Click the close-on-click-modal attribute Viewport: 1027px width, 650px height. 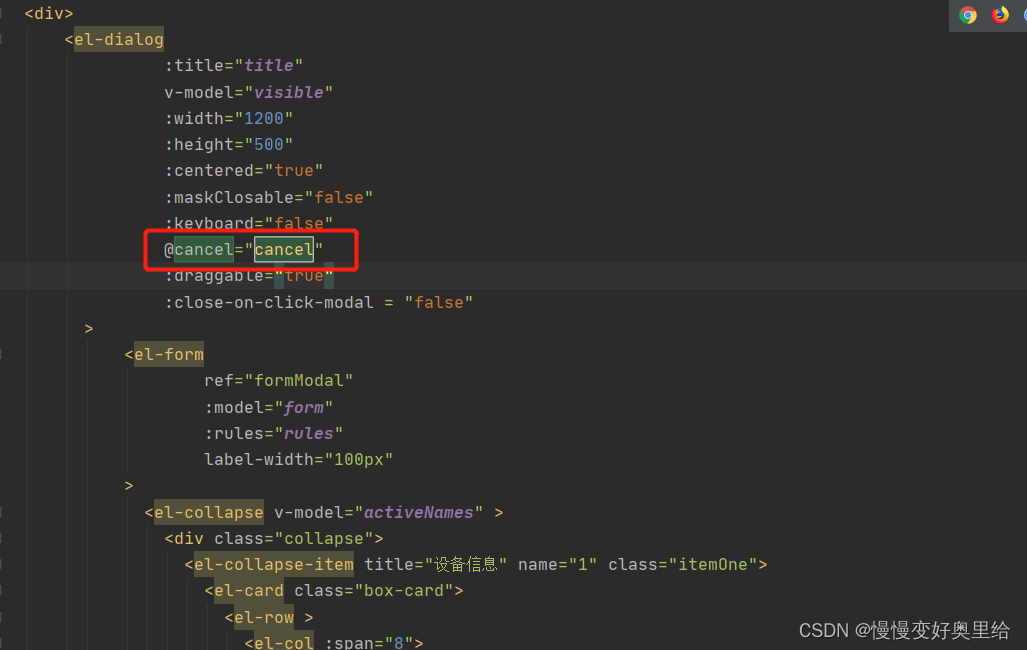(x=268, y=301)
